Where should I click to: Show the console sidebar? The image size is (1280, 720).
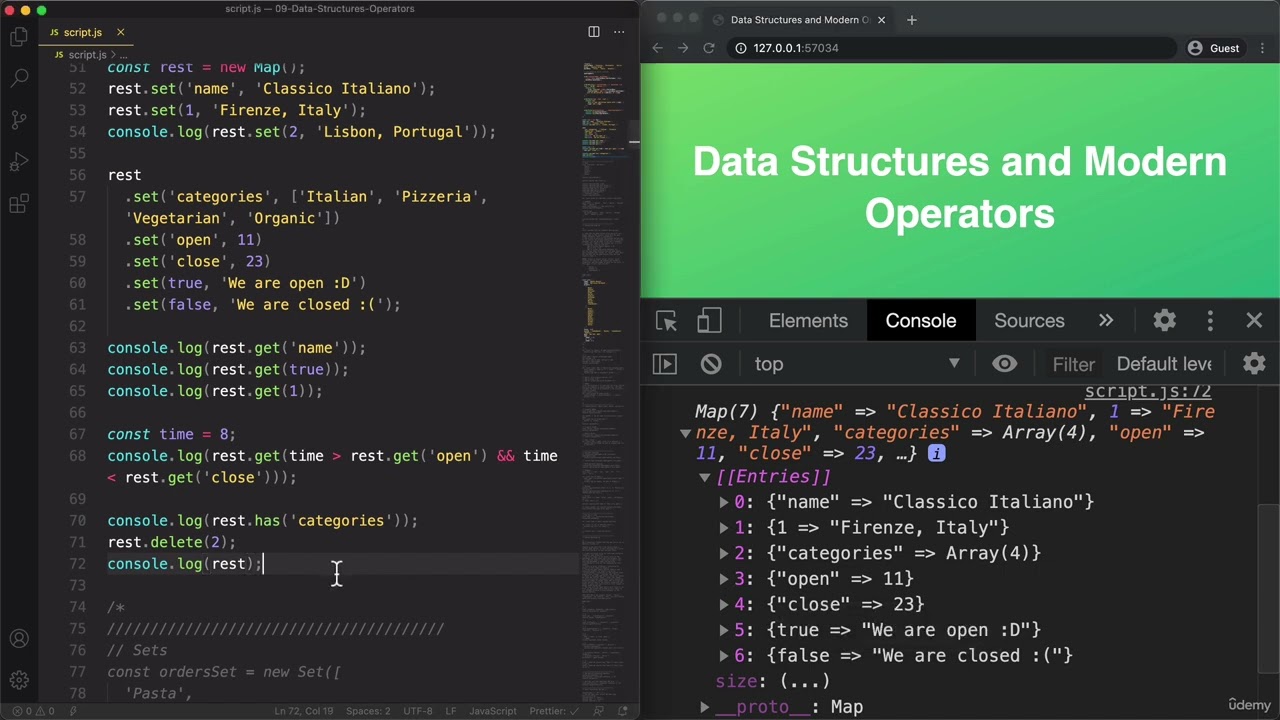pyautogui.click(x=665, y=364)
